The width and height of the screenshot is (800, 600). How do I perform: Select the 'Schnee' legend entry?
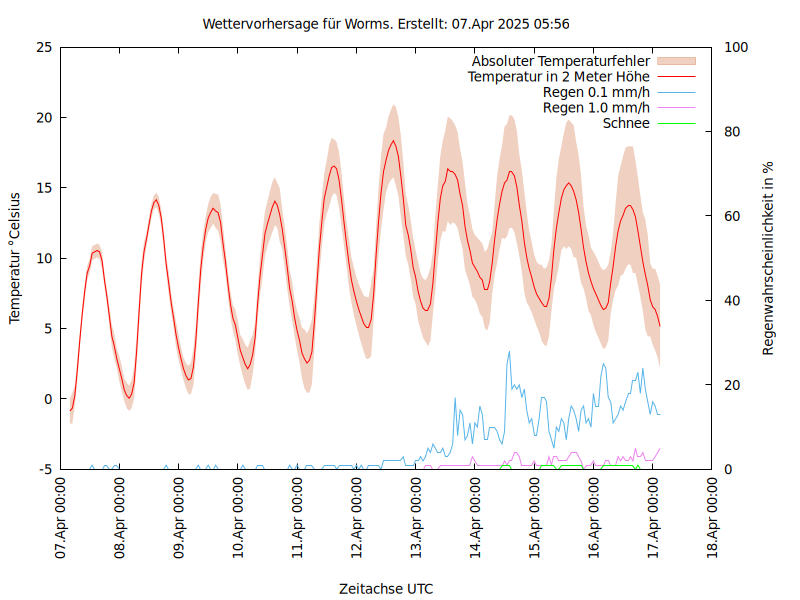(626, 123)
